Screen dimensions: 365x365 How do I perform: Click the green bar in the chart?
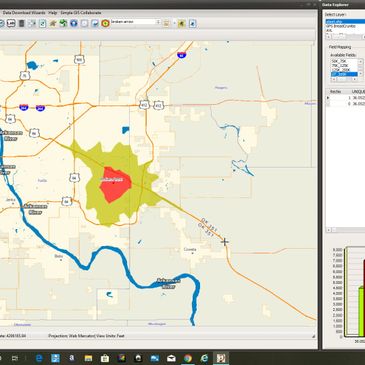(x=361, y=311)
